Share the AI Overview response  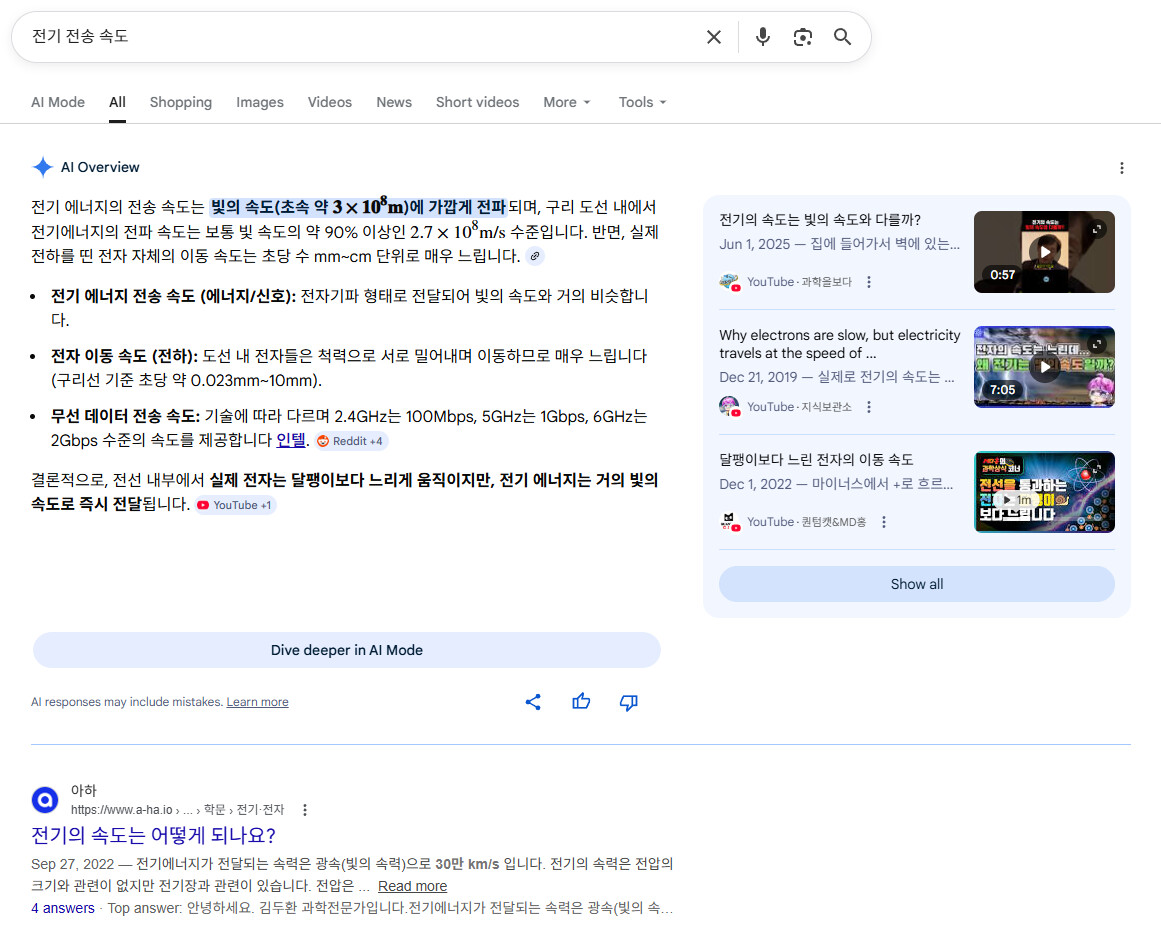click(533, 702)
